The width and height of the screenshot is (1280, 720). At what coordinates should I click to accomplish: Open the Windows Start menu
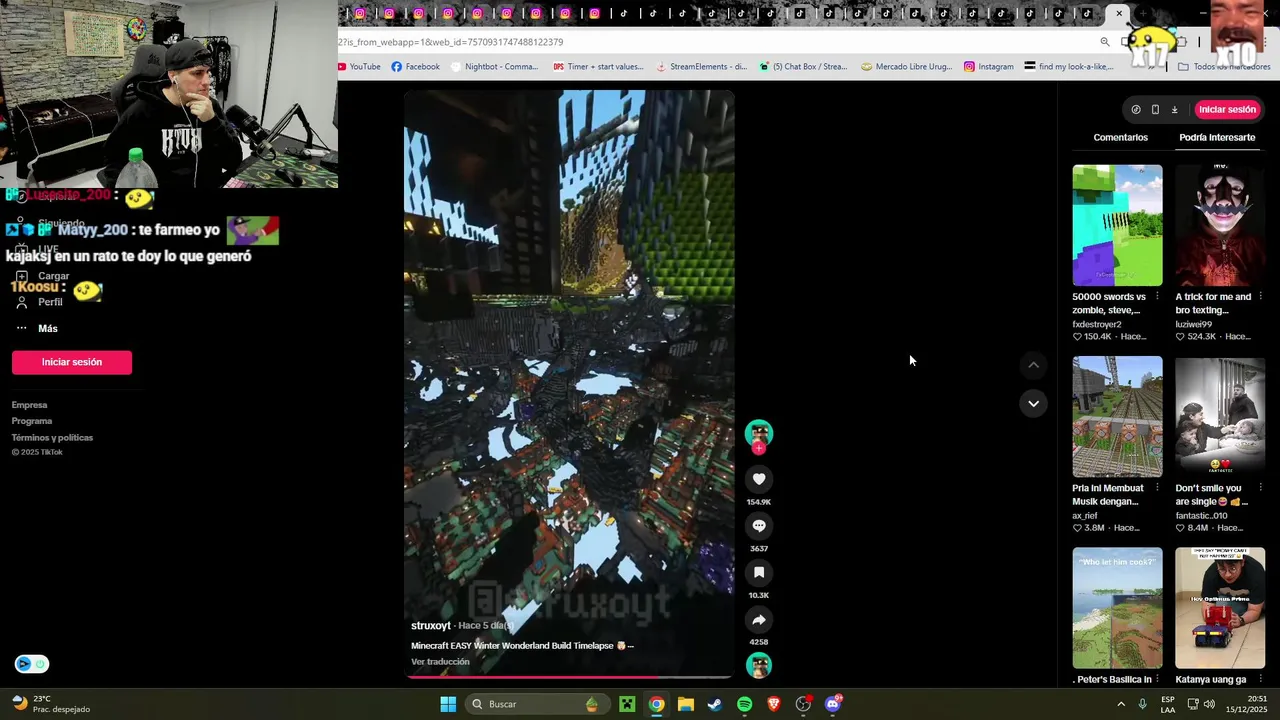[448, 704]
